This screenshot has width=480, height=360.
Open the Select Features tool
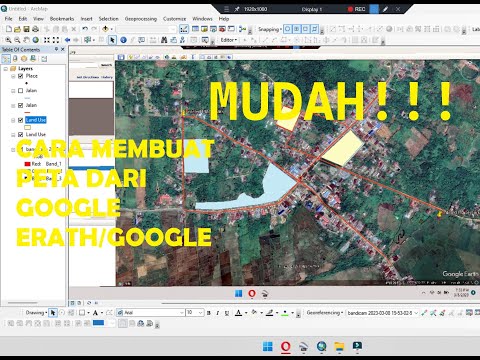(88, 40)
